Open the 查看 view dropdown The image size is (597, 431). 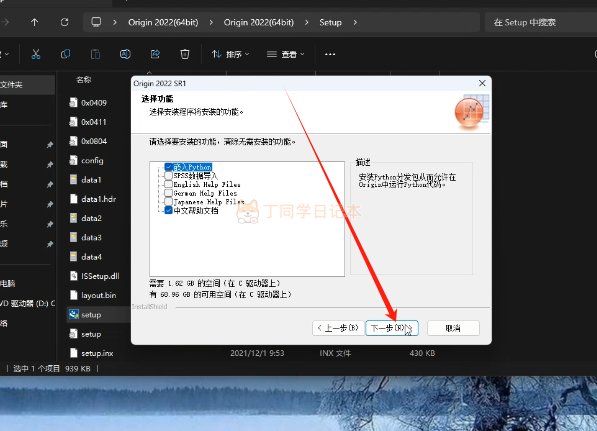286,54
